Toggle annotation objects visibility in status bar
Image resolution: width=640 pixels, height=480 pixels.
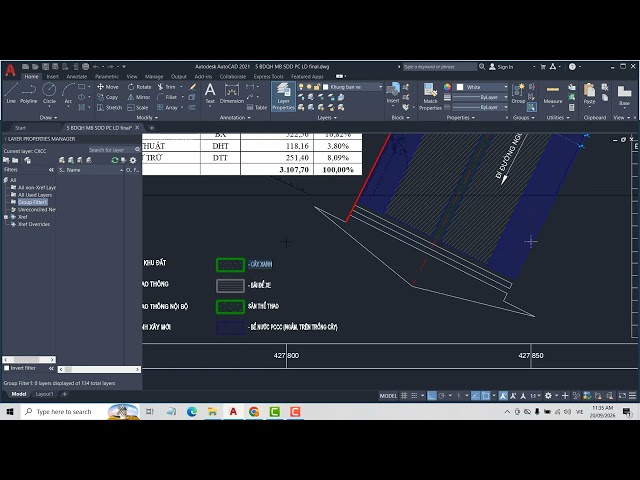[503, 396]
